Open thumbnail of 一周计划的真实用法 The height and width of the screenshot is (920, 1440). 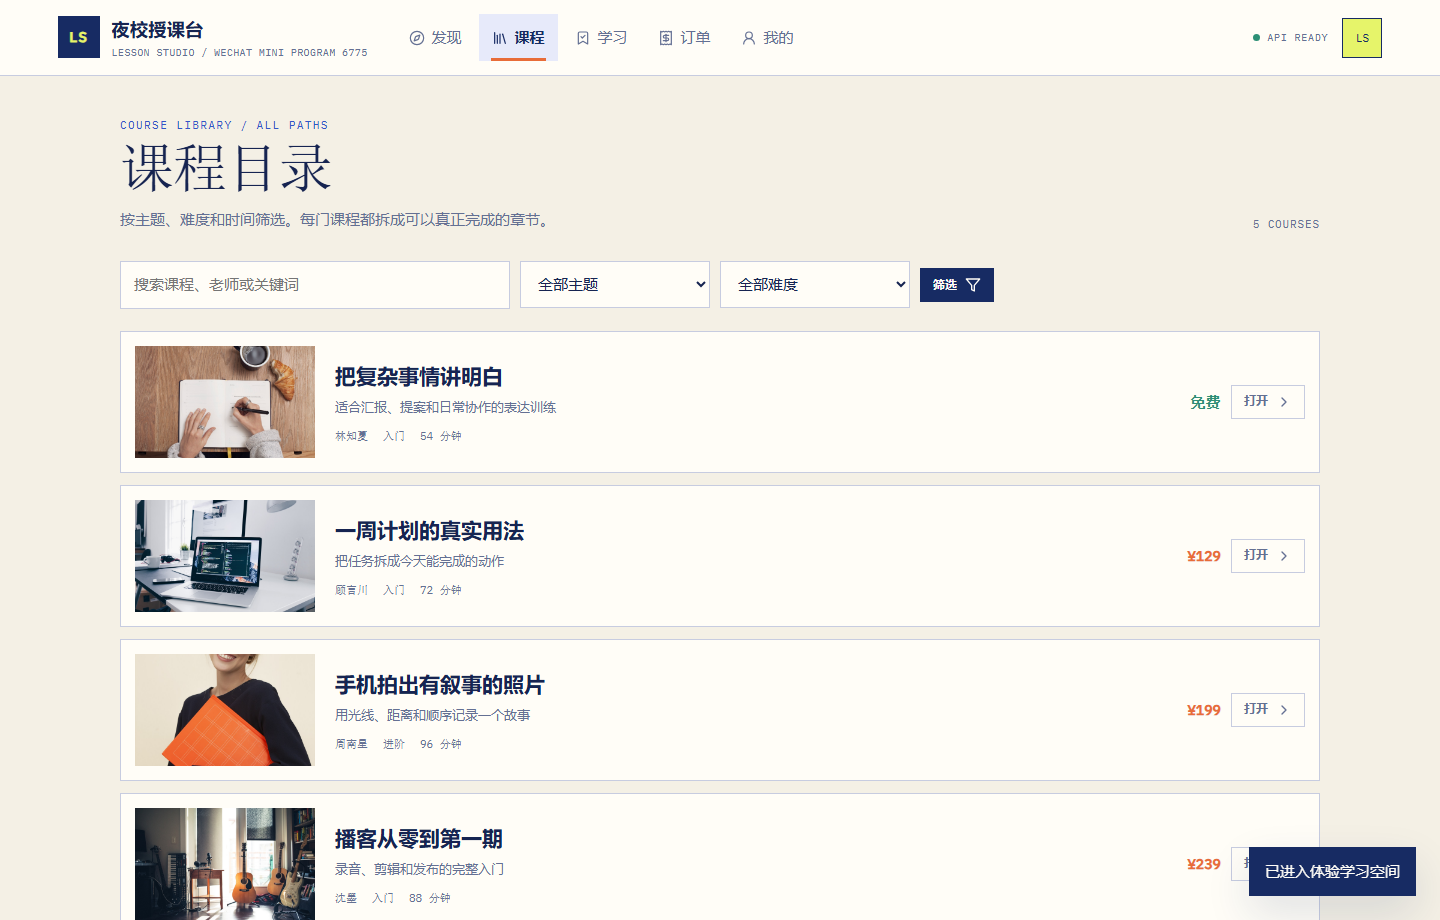225,556
